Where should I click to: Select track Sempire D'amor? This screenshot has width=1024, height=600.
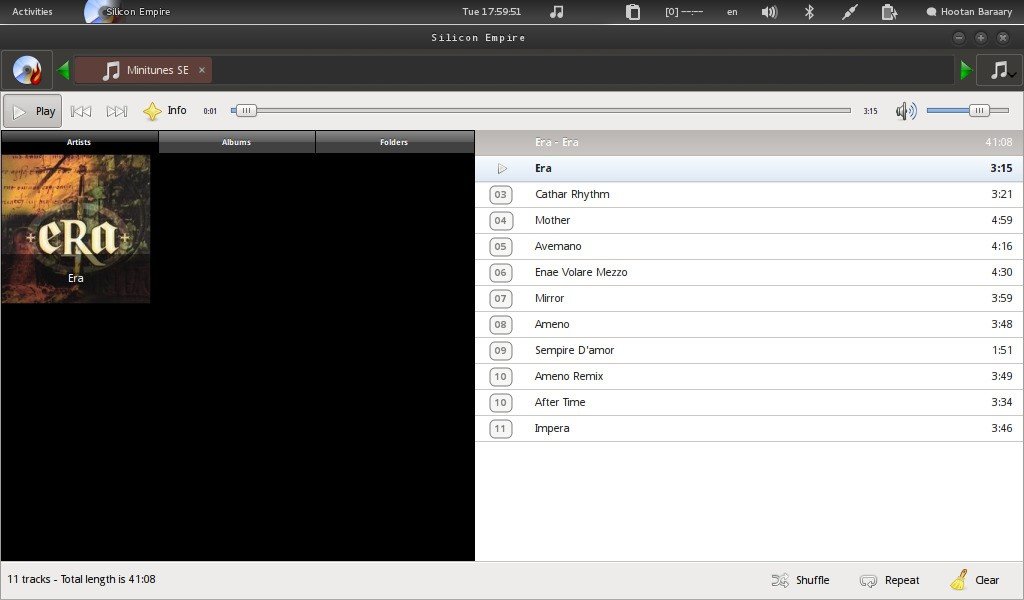(x=749, y=351)
